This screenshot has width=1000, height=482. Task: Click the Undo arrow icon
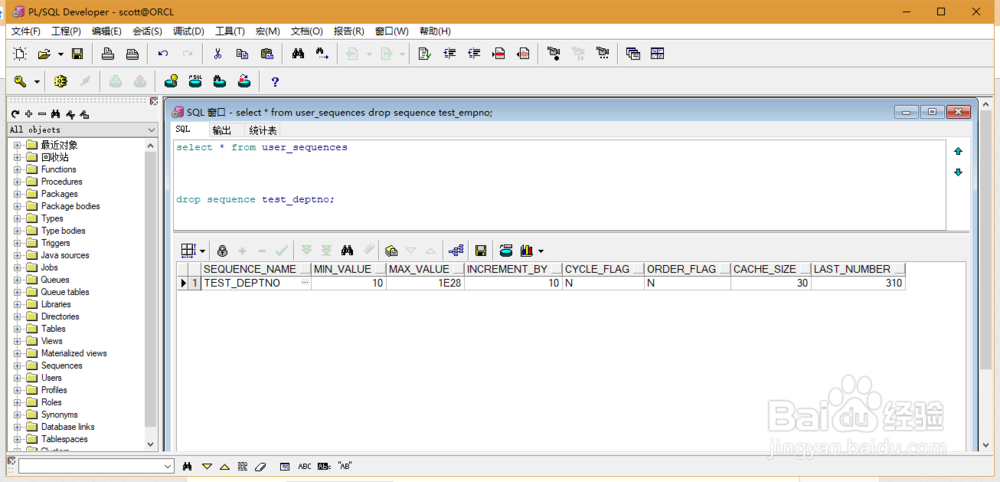pos(163,54)
